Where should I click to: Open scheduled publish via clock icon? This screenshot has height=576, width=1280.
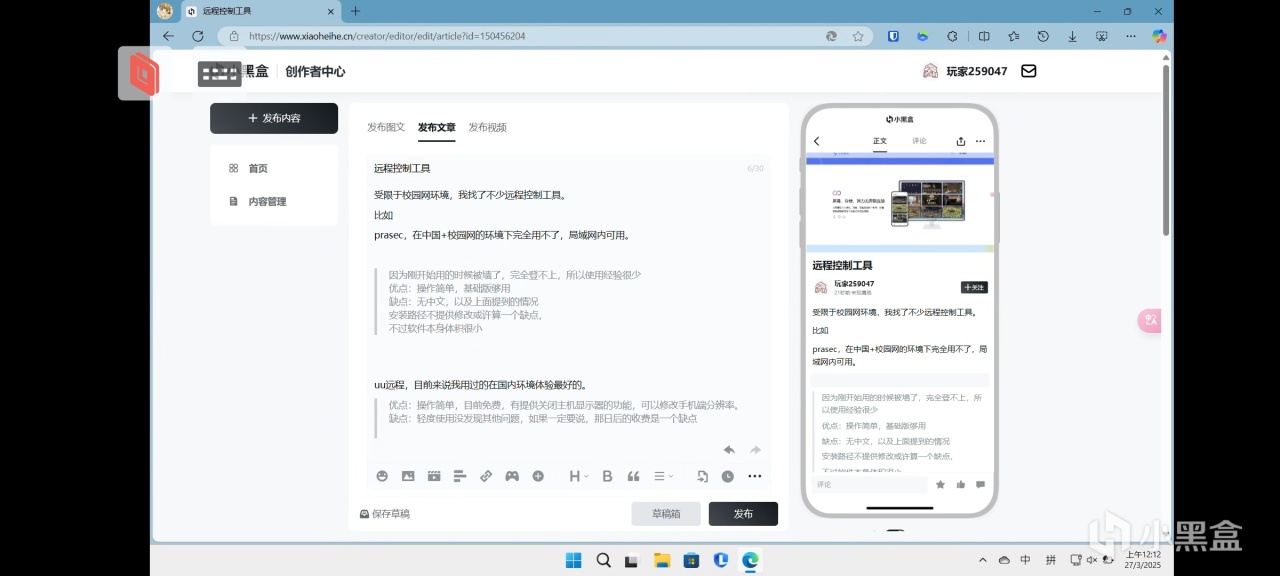click(x=728, y=476)
